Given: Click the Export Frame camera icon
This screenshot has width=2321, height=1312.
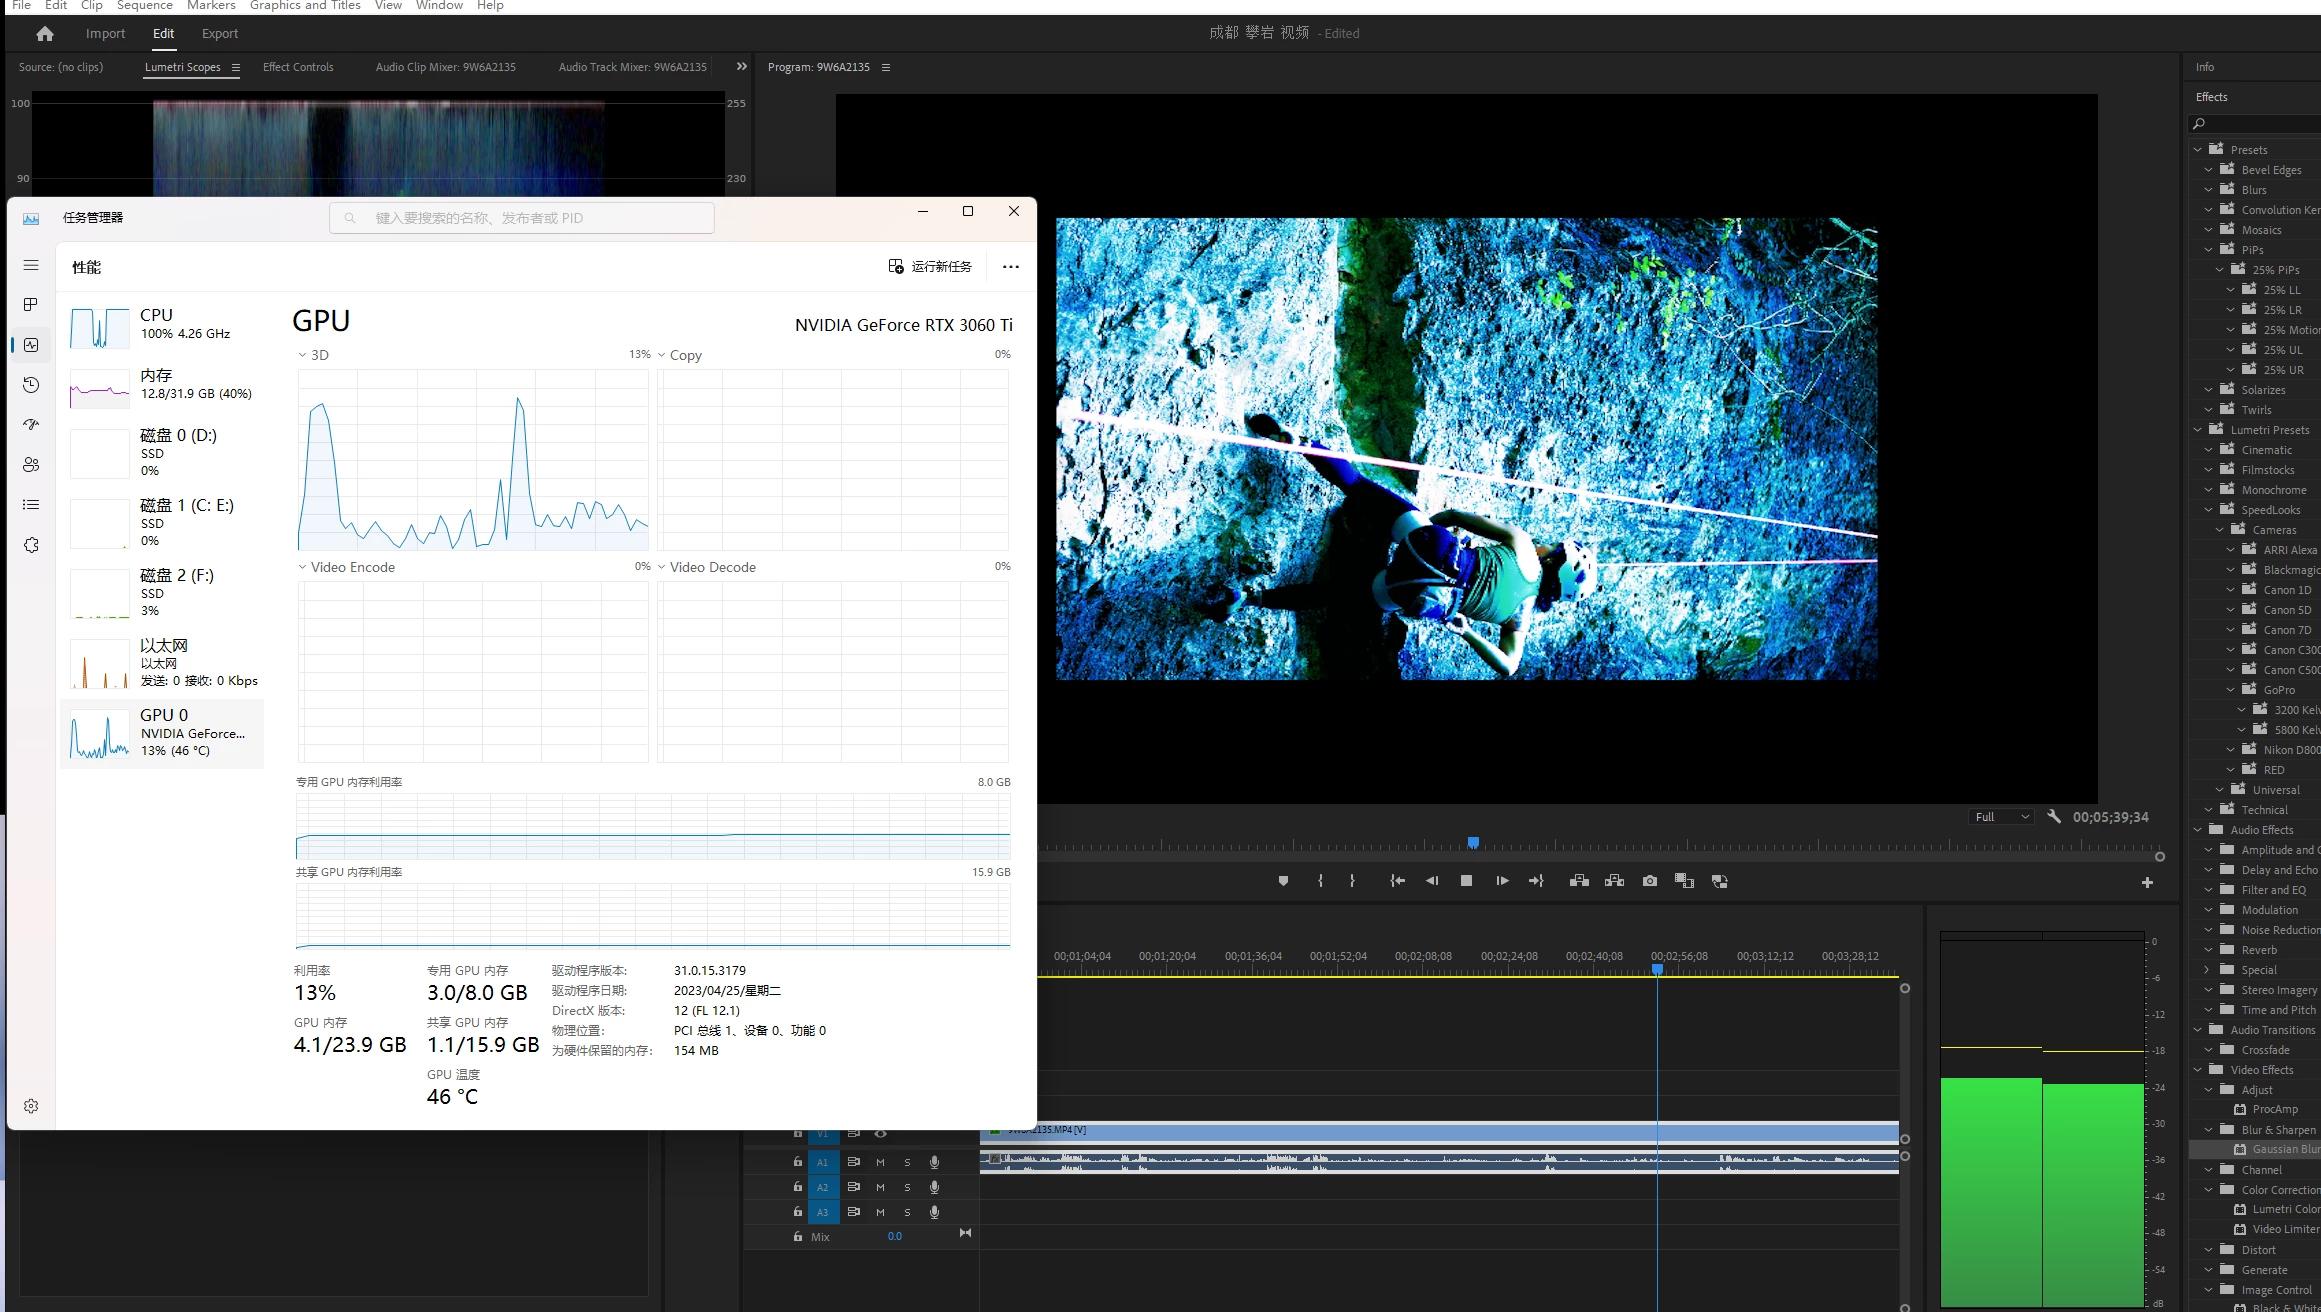Looking at the screenshot, I should click(1649, 881).
